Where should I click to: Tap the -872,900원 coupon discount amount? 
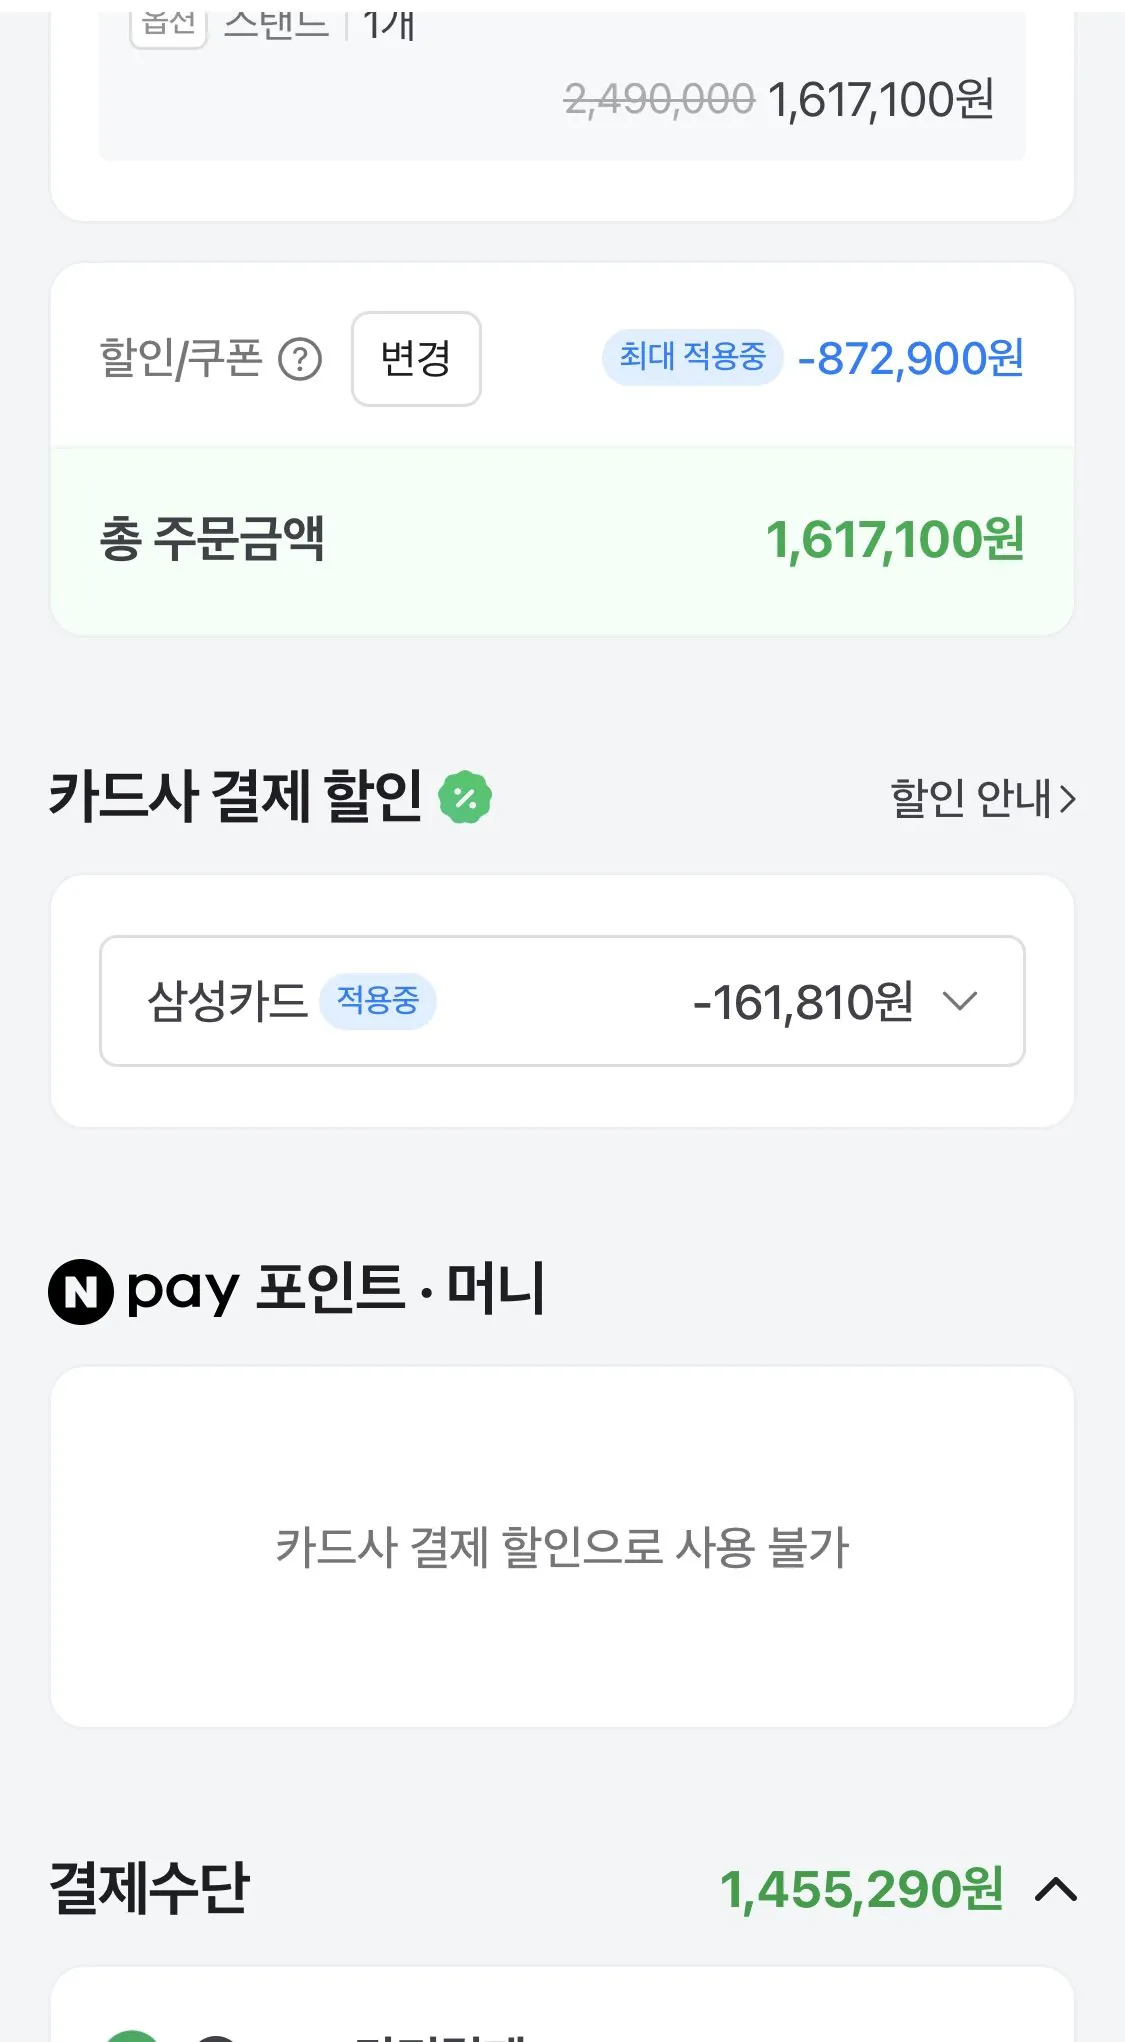tap(910, 358)
